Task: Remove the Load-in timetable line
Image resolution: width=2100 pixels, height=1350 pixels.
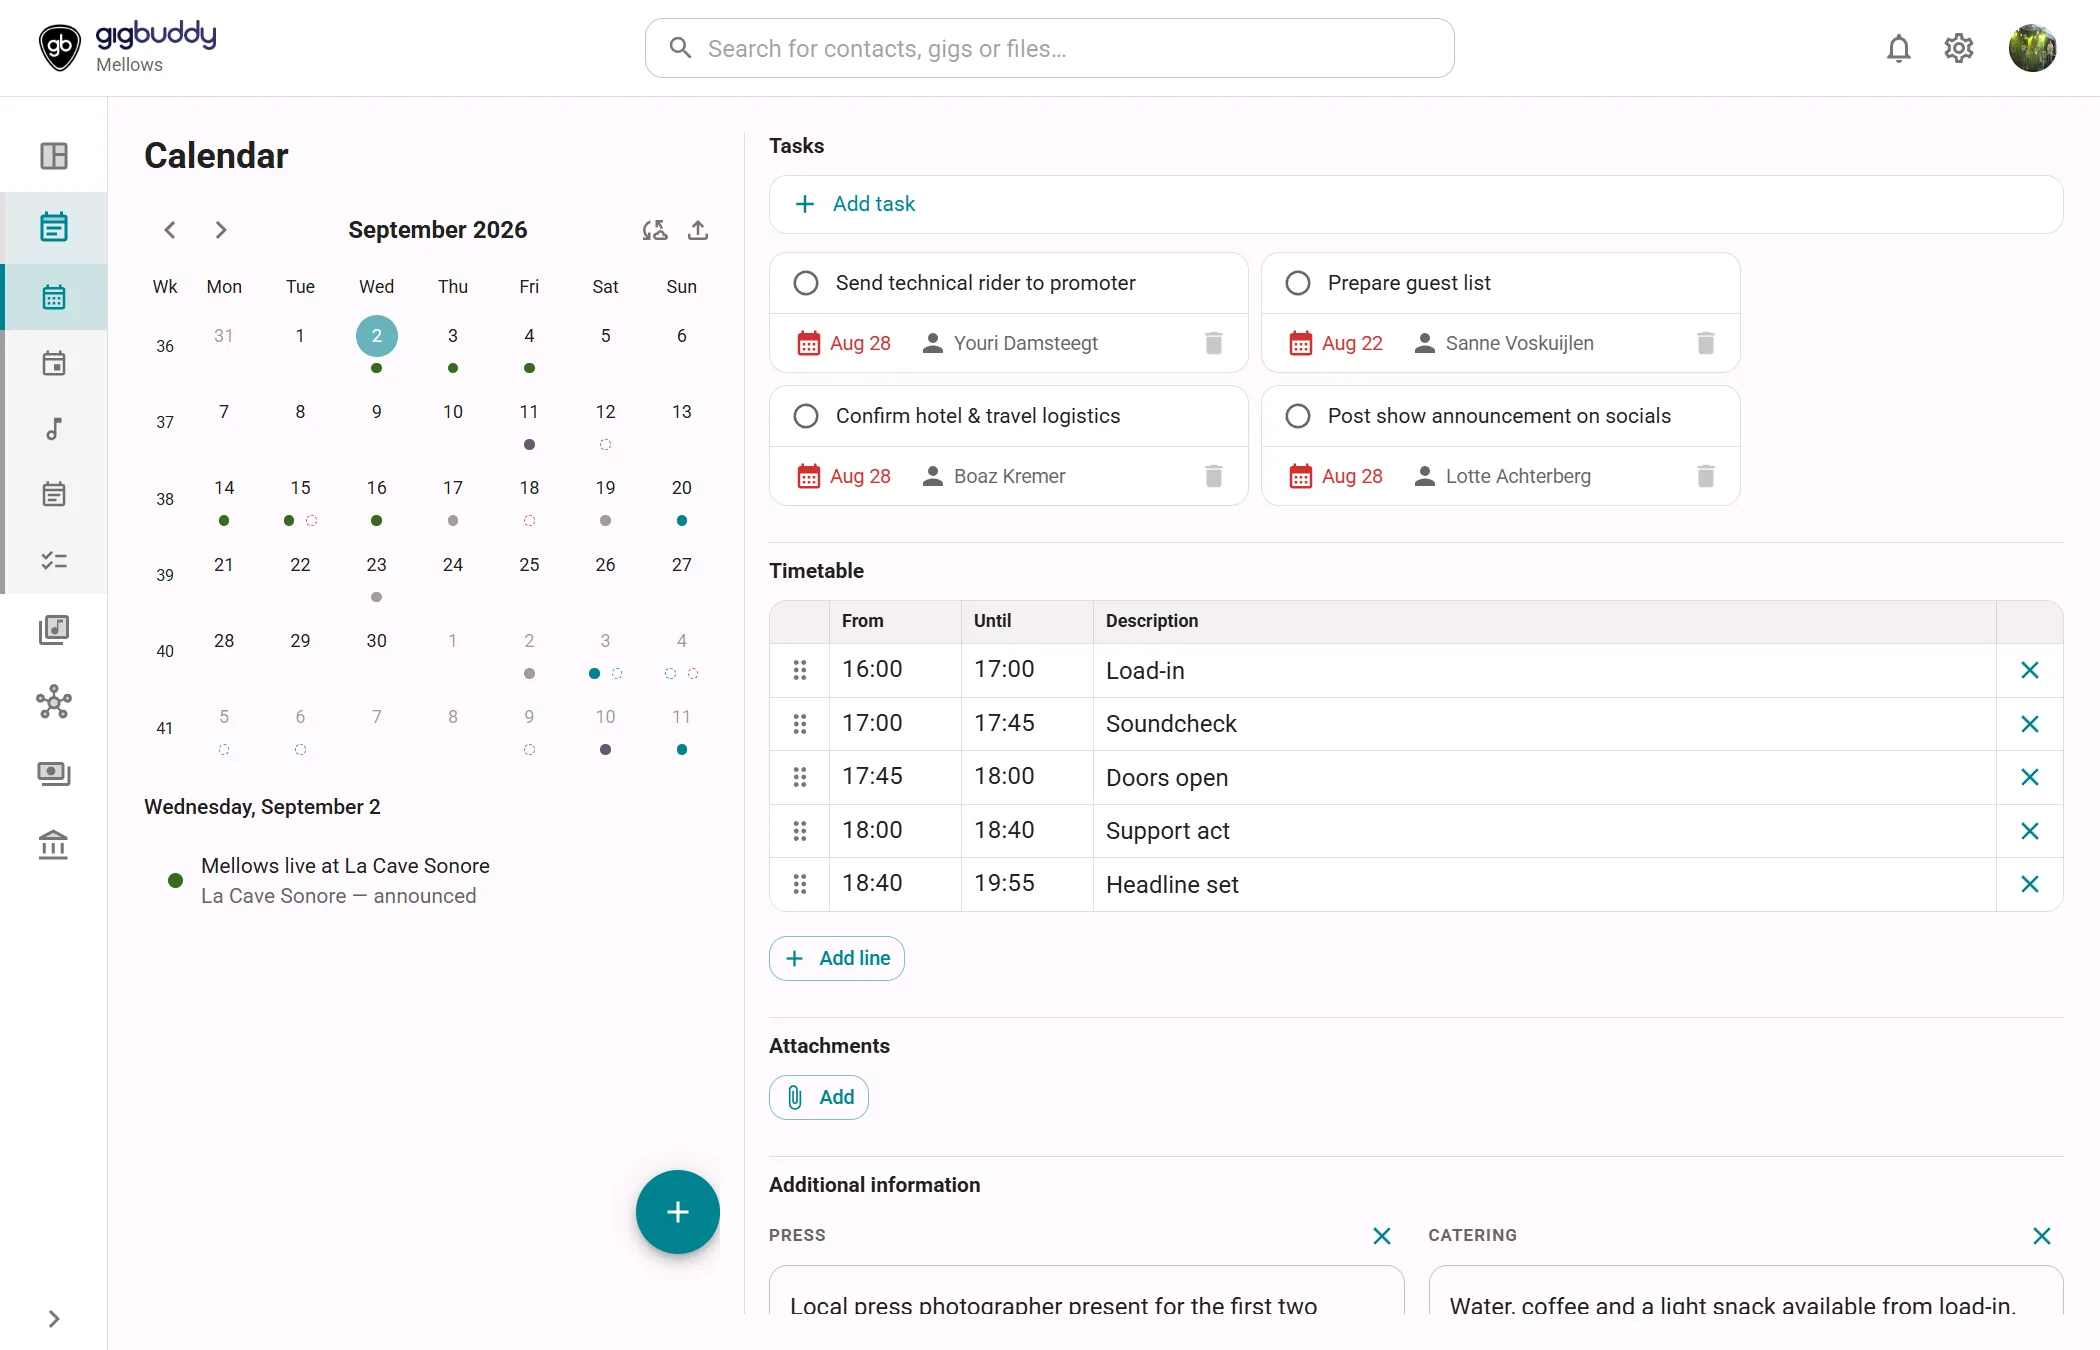Action: coord(2029,670)
